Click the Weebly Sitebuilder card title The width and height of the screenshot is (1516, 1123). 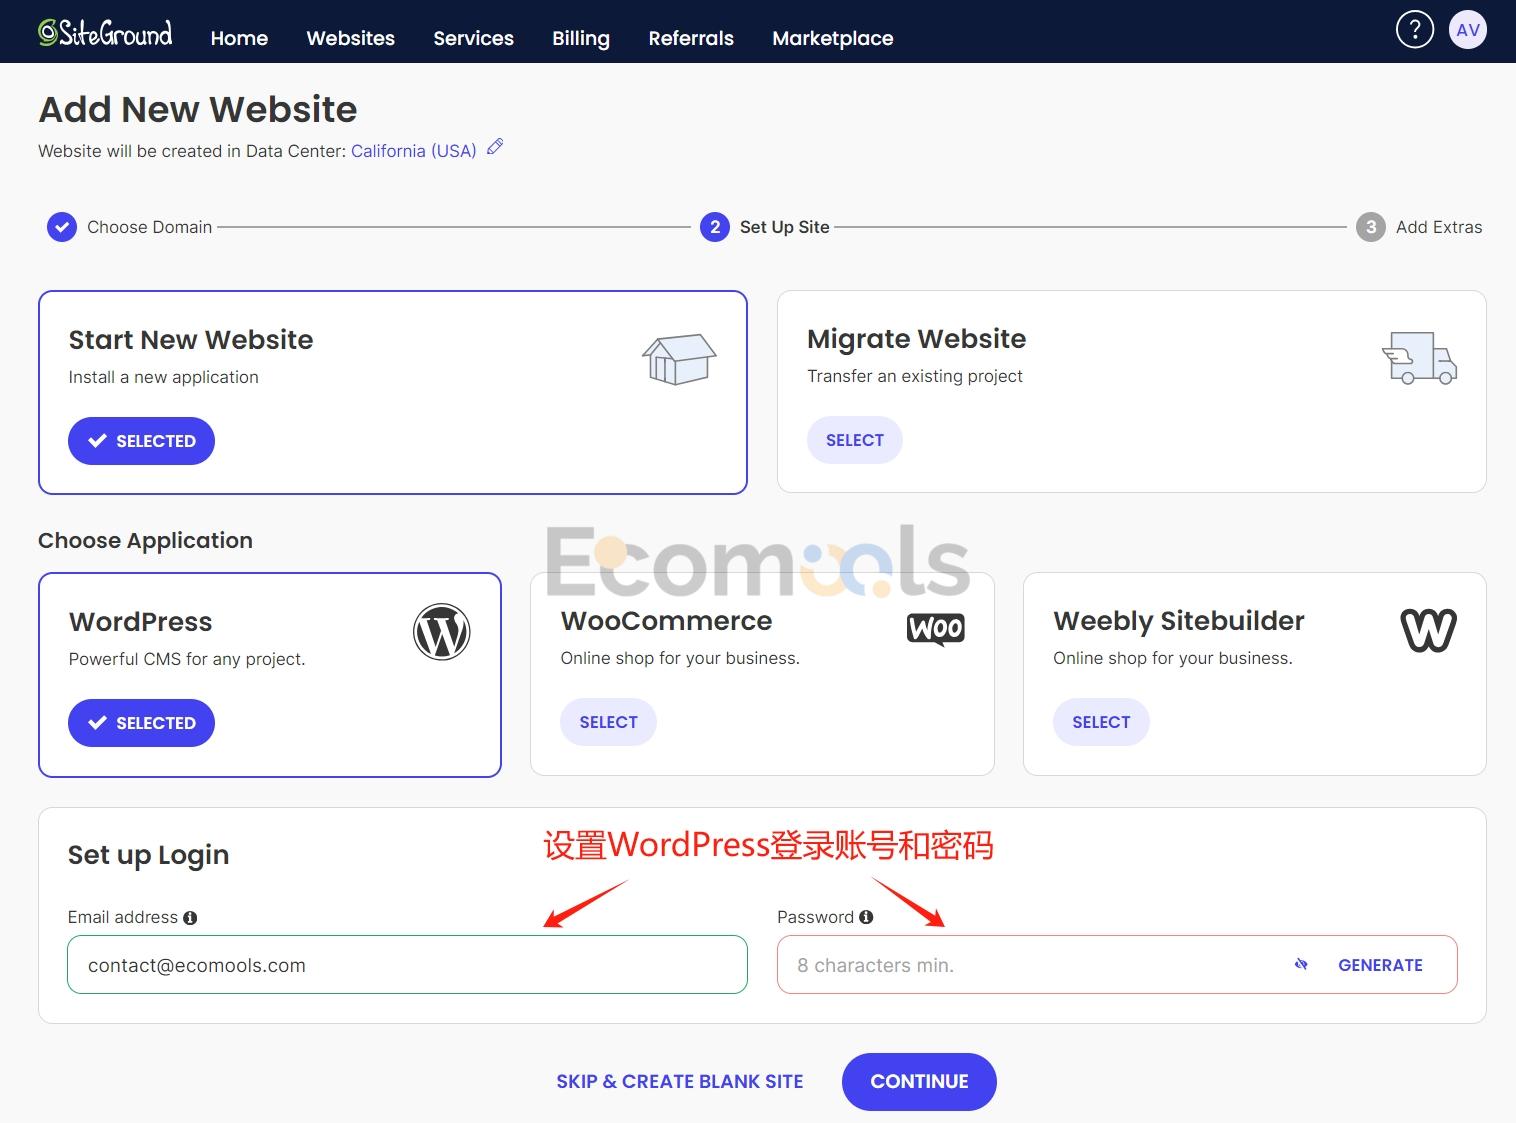1179,621
